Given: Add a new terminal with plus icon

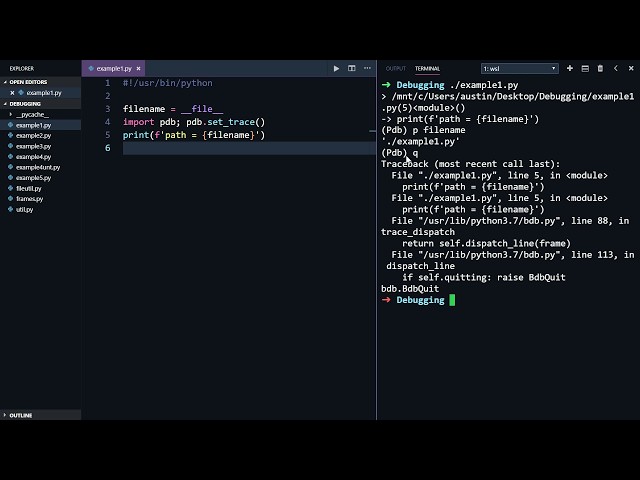Looking at the screenshot, I should point(570,68).
